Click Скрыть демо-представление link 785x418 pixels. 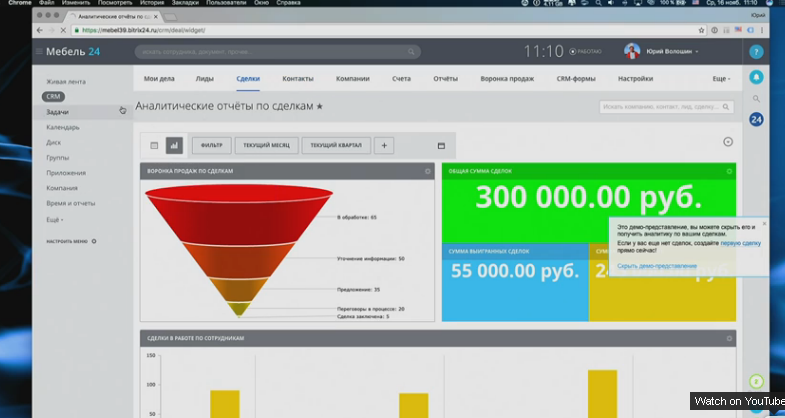click(657, 266)
